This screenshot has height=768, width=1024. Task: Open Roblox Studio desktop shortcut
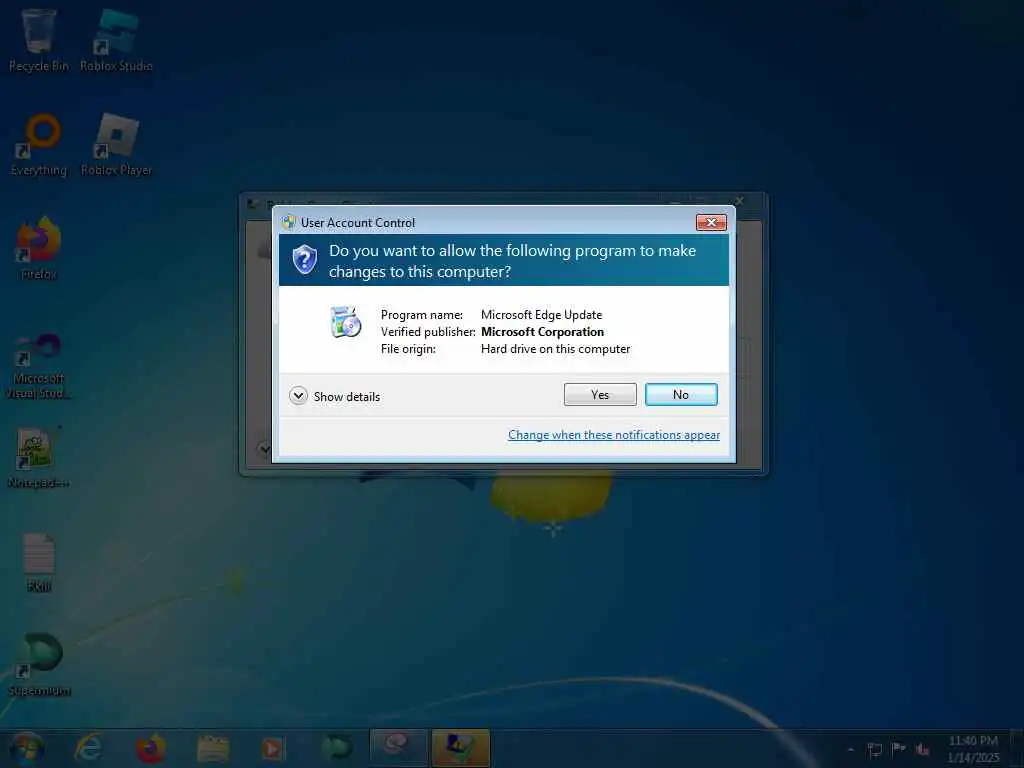(x=116, y=40)
